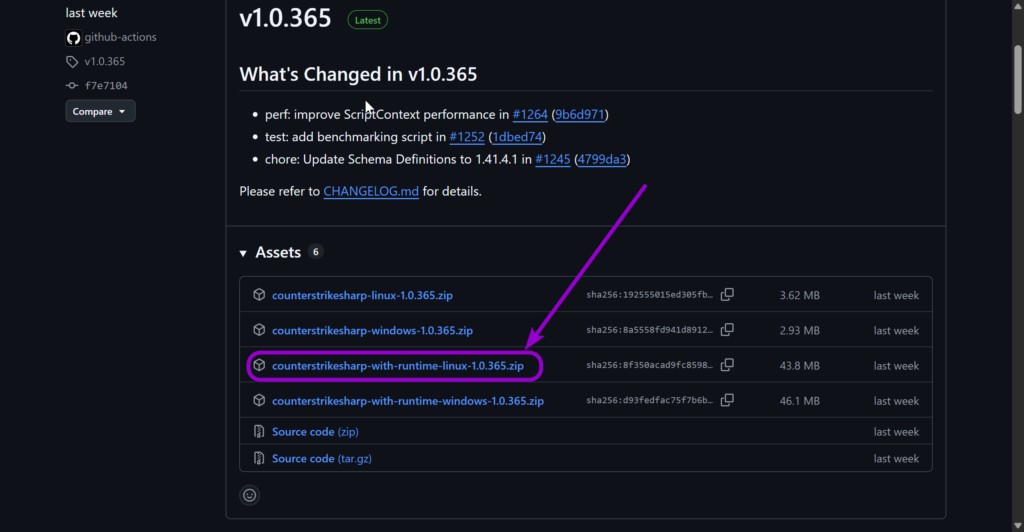The width and height of the screenshot is (1024, 532).
Task: Click the 46.1 MB file size
Action: (x=799, y=401)
